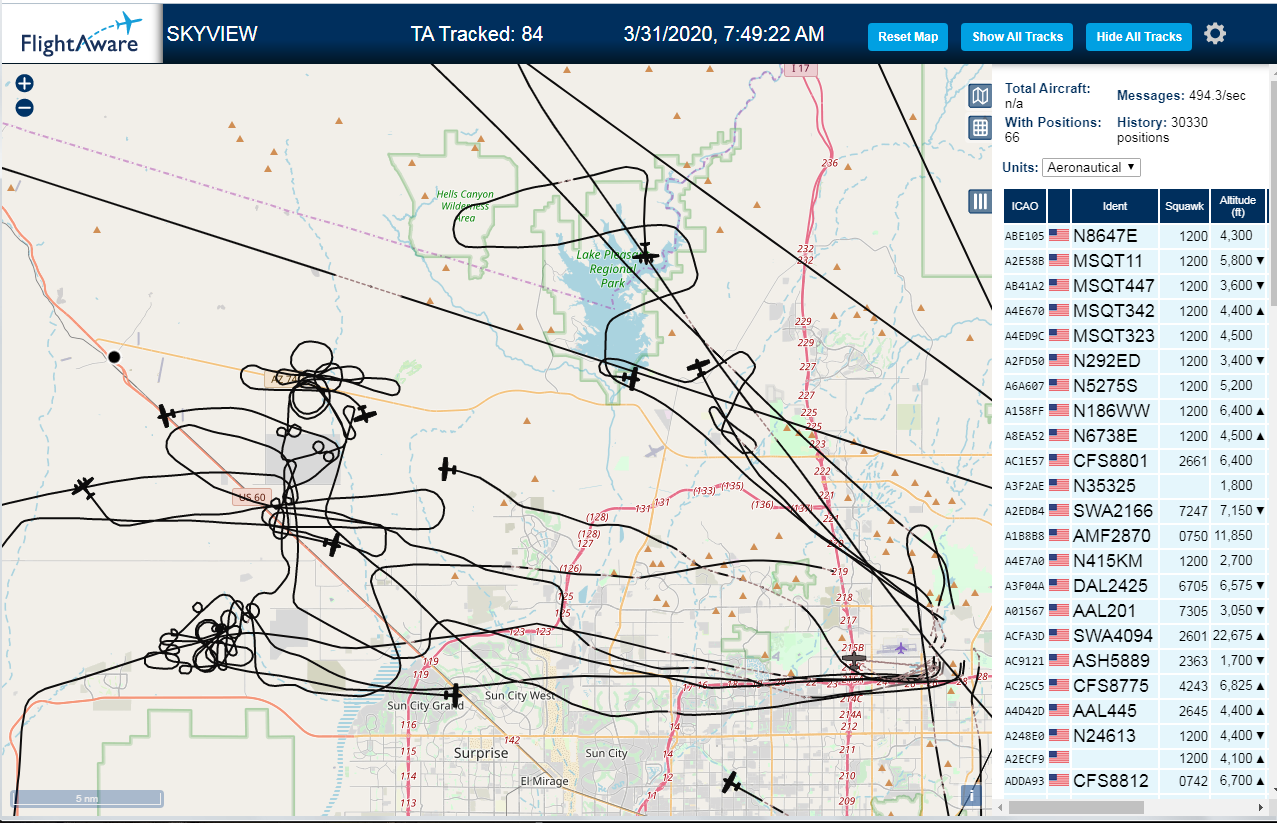Open the map layers icon
Viewport: 1277px width, 823px height.
pos(980,96)
